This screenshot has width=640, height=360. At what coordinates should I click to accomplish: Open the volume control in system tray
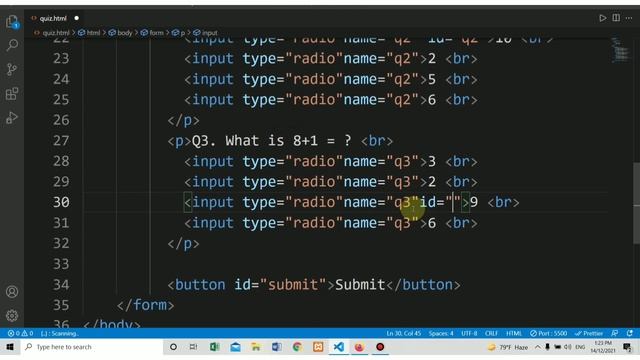point(568,347)
